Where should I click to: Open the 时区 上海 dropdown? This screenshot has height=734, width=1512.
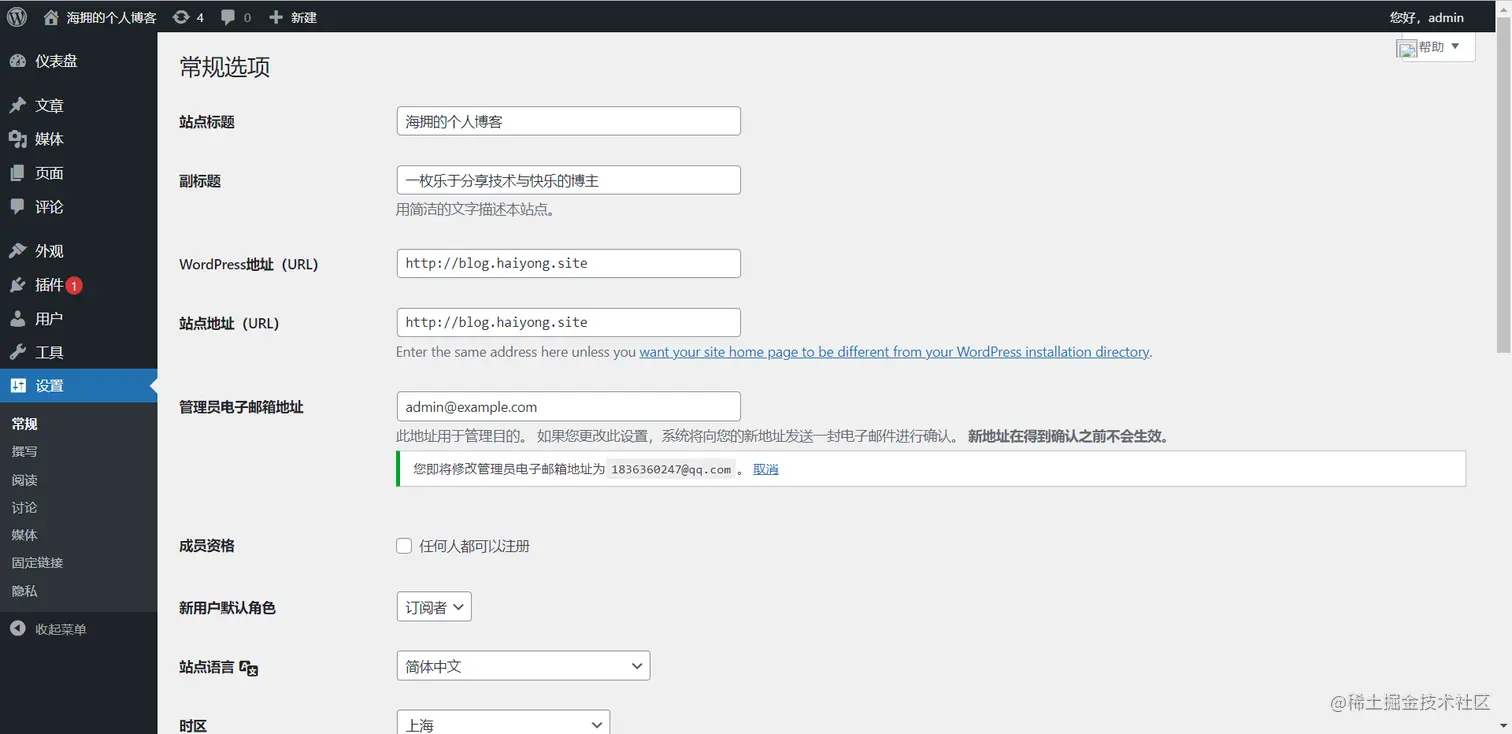(x=503, y=724)
